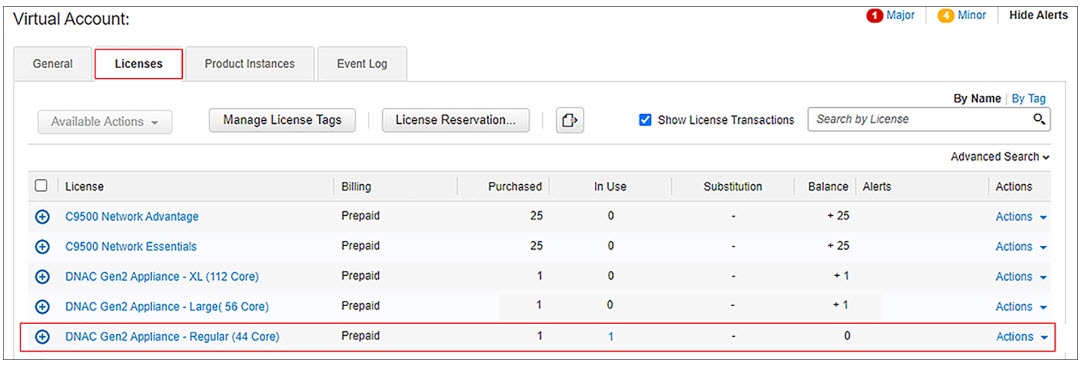Expand DNAC Gen2 Appliance XL row
Image resolution: width=1083 pixels, height=368 pixels.
point(42,277)
